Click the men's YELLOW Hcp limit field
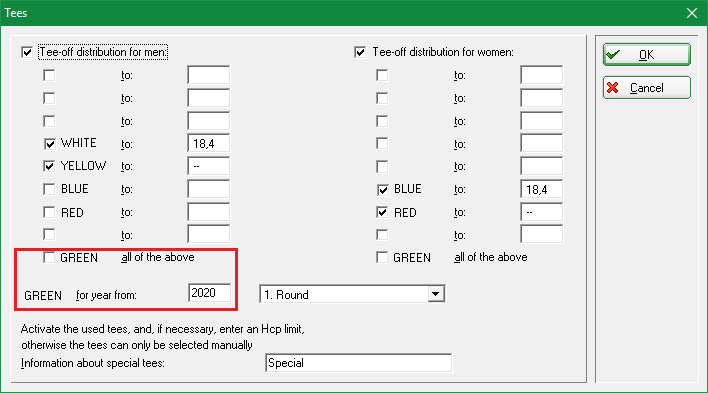708x393 pixels. [x=209, y=166]
